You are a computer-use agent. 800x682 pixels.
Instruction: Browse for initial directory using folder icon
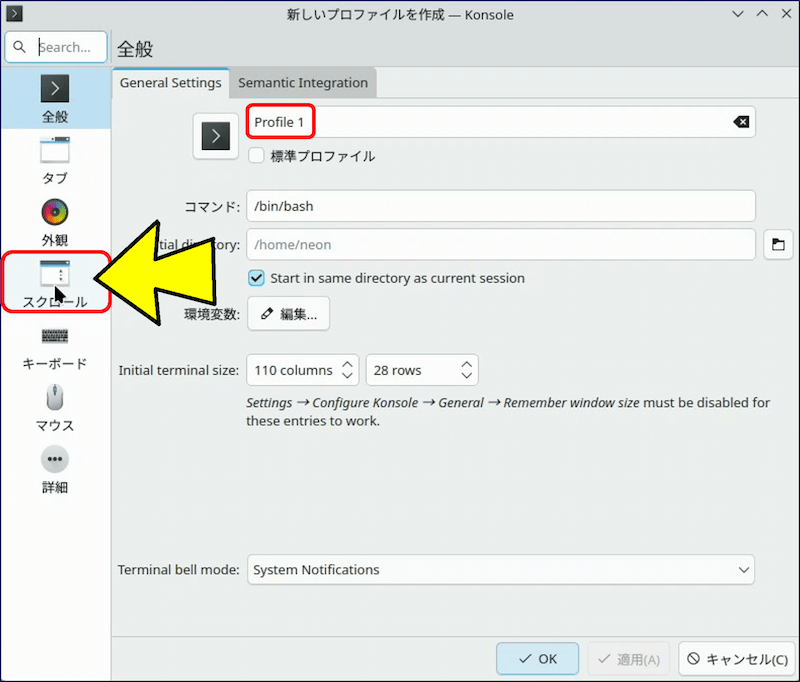pos(777,244)
